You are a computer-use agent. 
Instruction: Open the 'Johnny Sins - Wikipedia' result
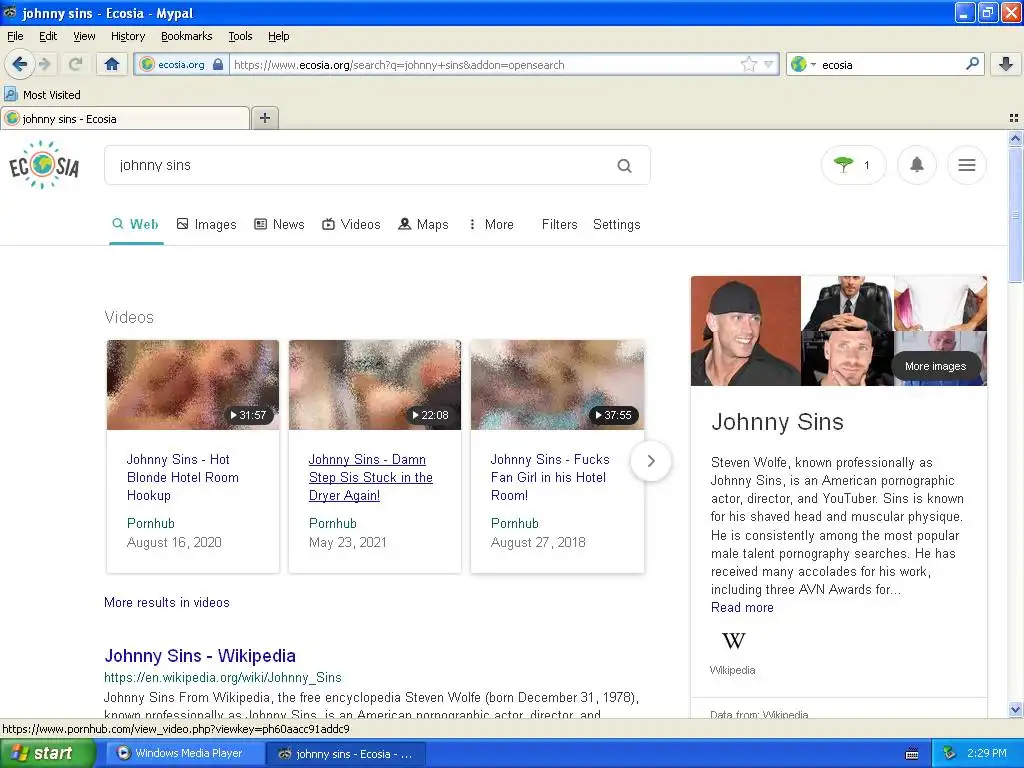tap(200, 656)
